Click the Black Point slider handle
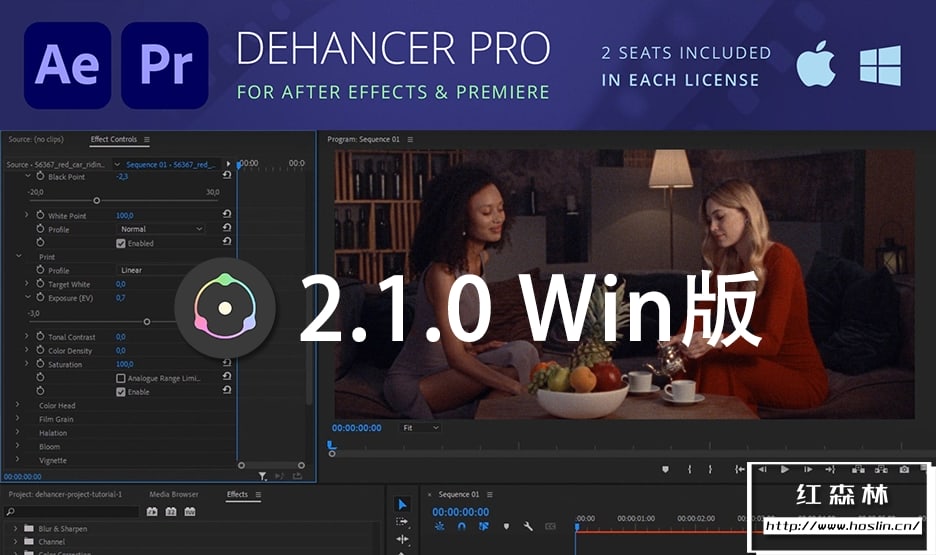 pos(97,201)
